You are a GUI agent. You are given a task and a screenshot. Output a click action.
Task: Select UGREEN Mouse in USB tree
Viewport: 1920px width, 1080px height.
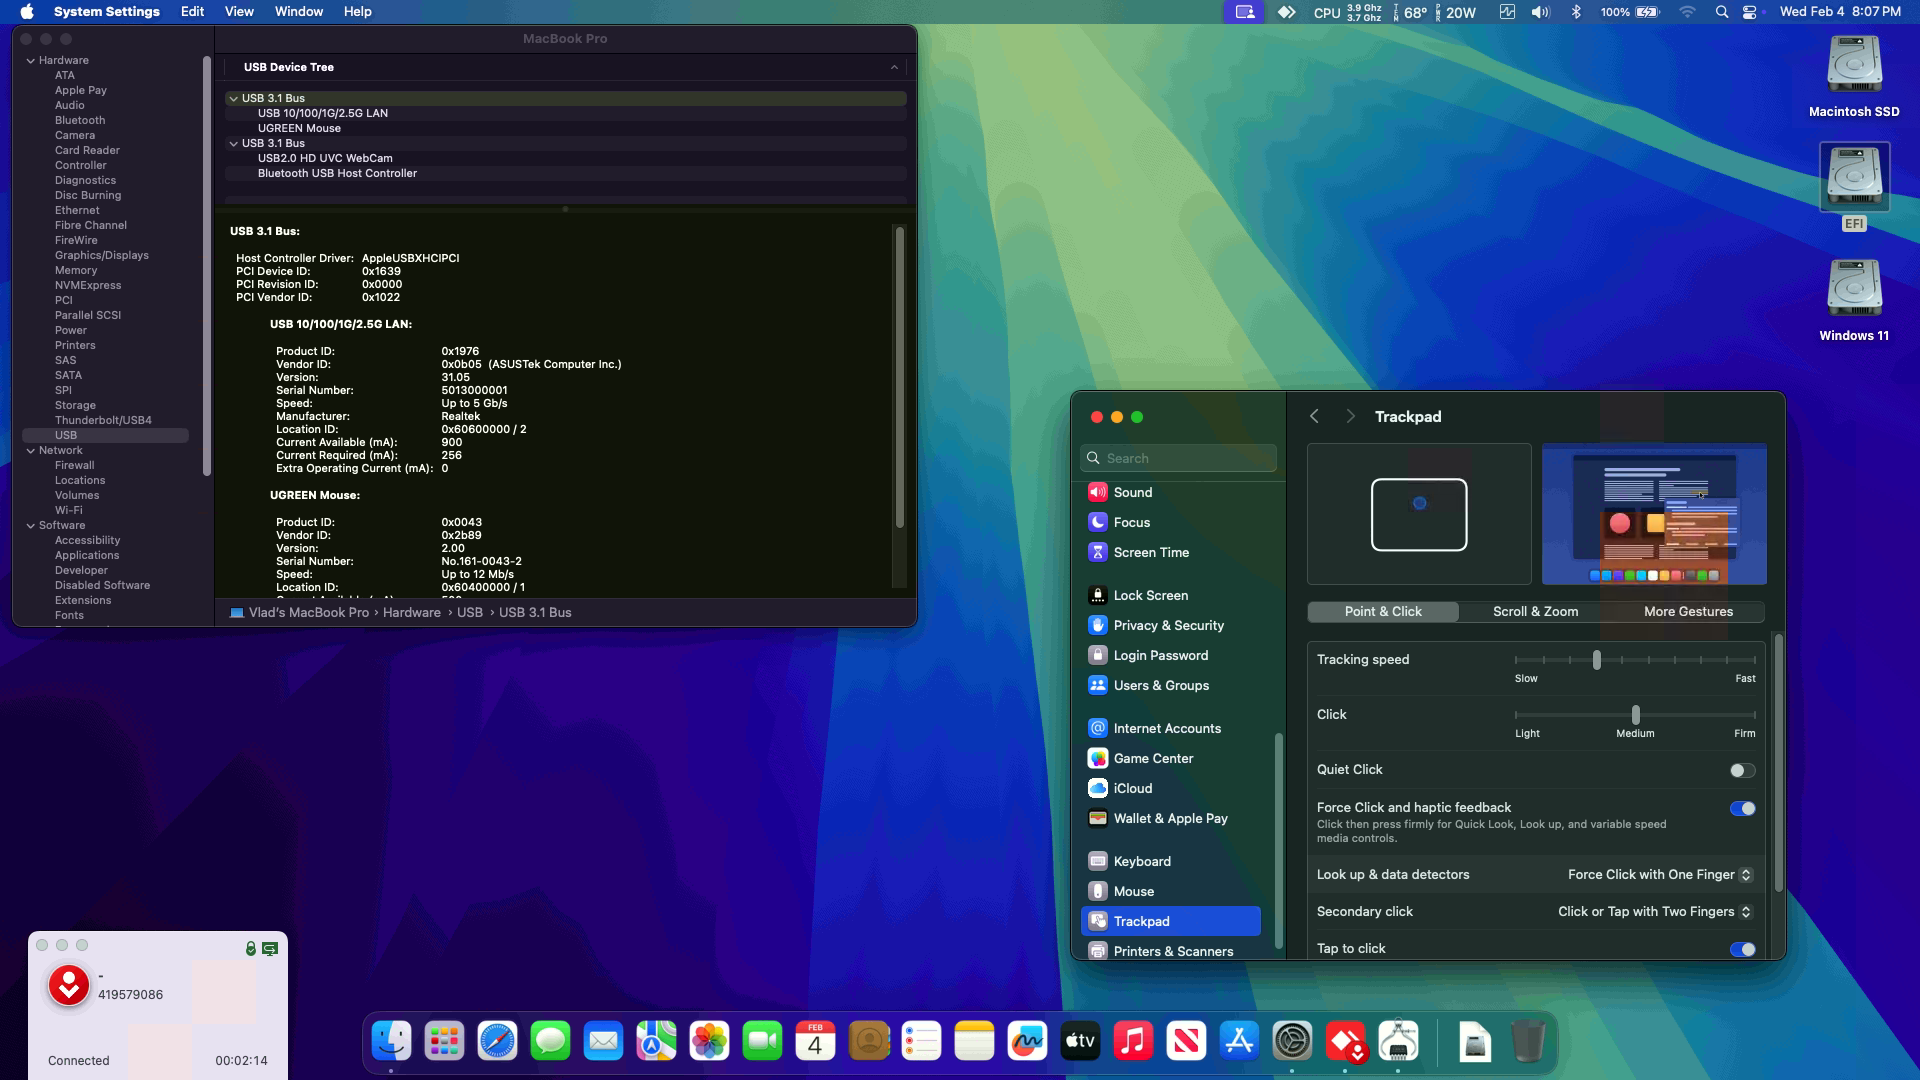[299, 128]
